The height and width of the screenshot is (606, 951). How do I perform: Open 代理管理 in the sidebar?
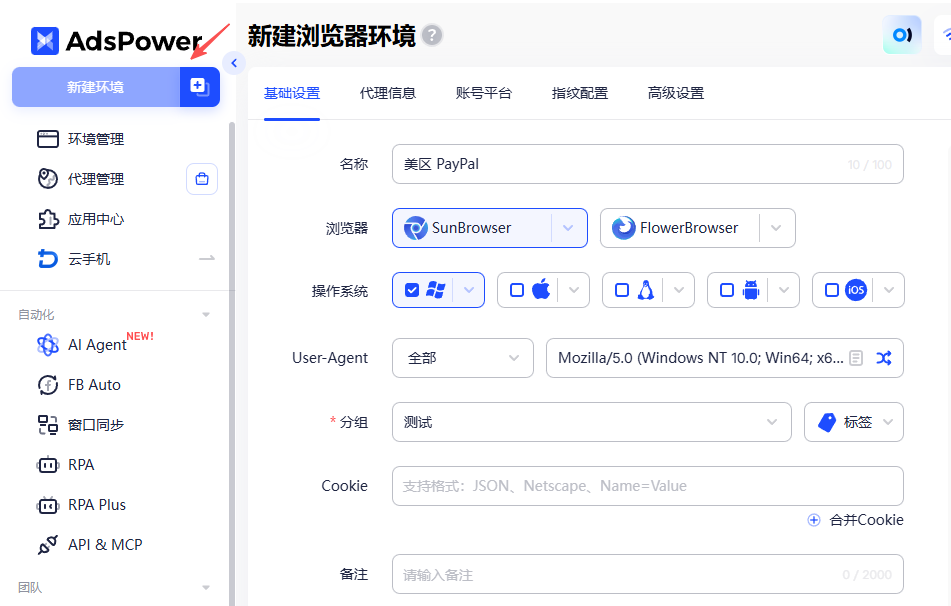click(x=96, y=179)
